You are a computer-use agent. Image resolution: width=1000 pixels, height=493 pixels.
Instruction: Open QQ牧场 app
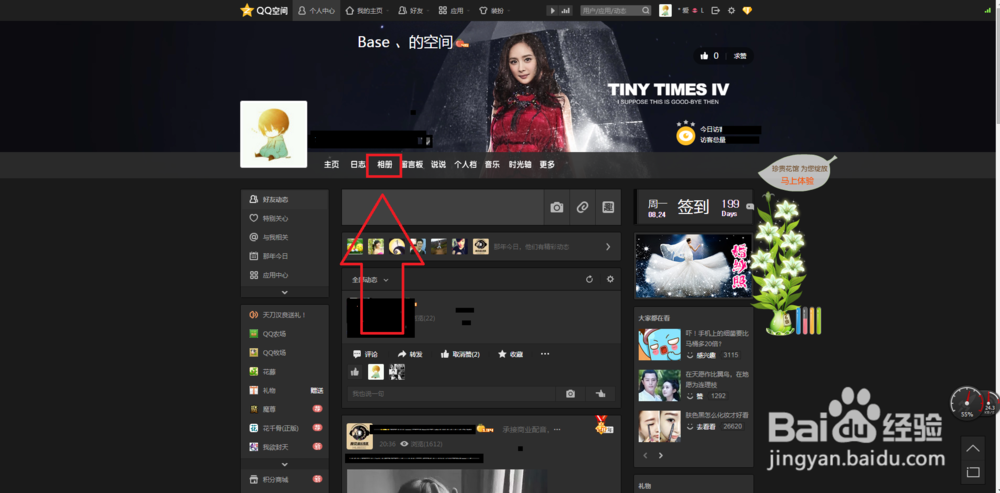pyautogui.click(x=274, y=353)
